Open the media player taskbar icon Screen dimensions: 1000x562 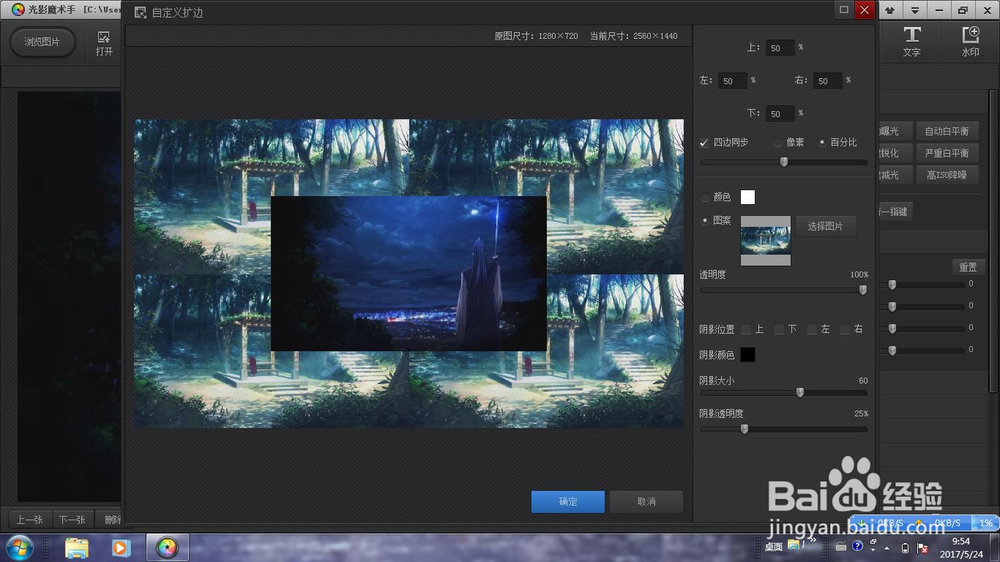(x=121, y=548)
